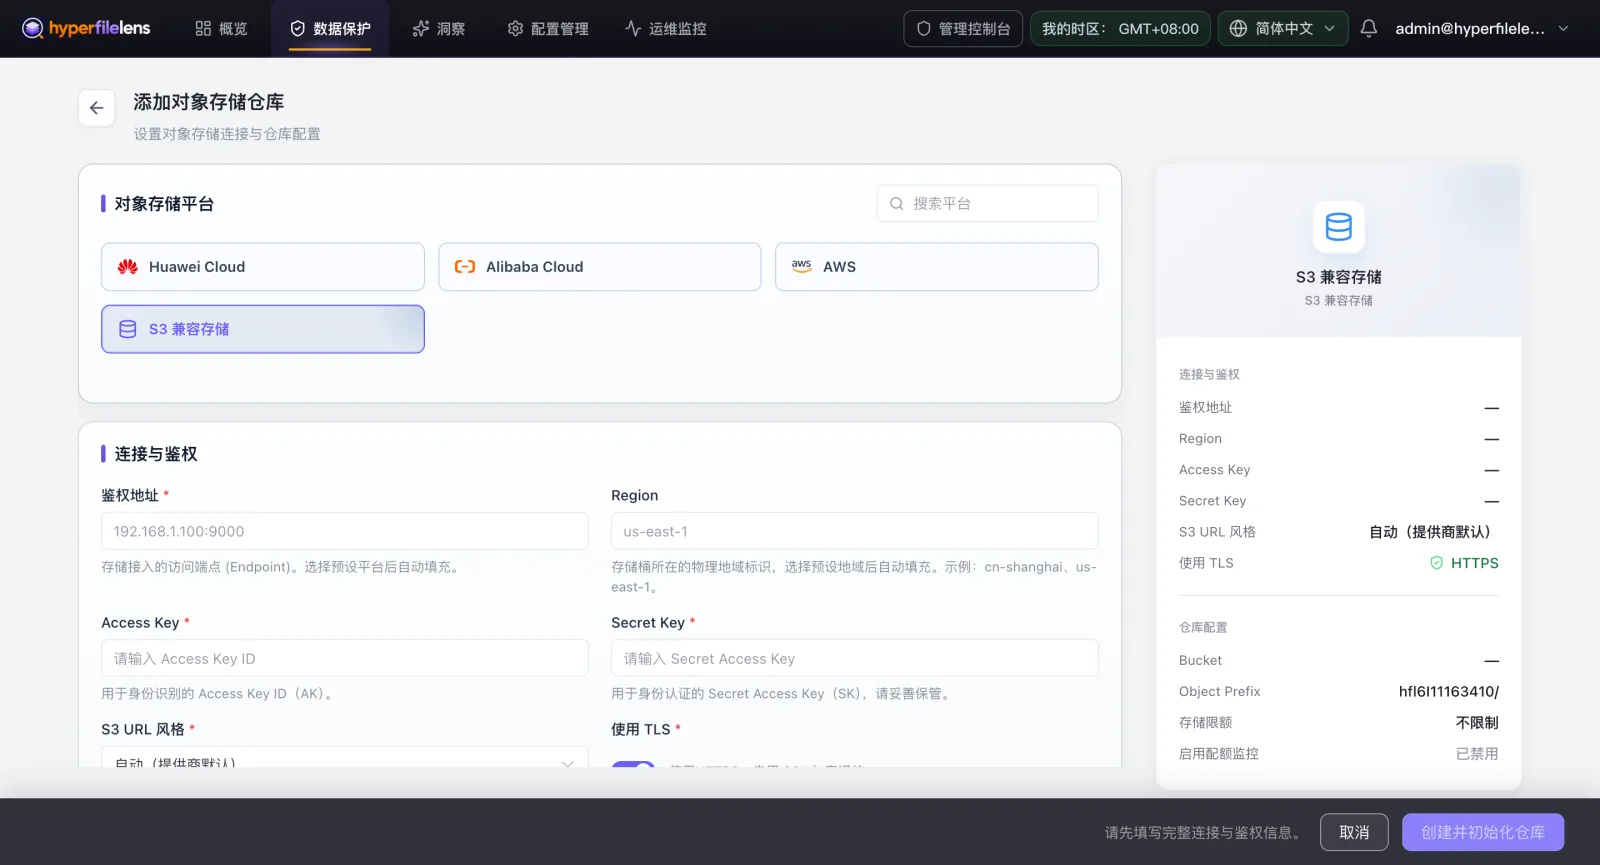Click the Alibaba Cloud logo icon
This screenshot has height=865, width=1600.
(465, 267)
